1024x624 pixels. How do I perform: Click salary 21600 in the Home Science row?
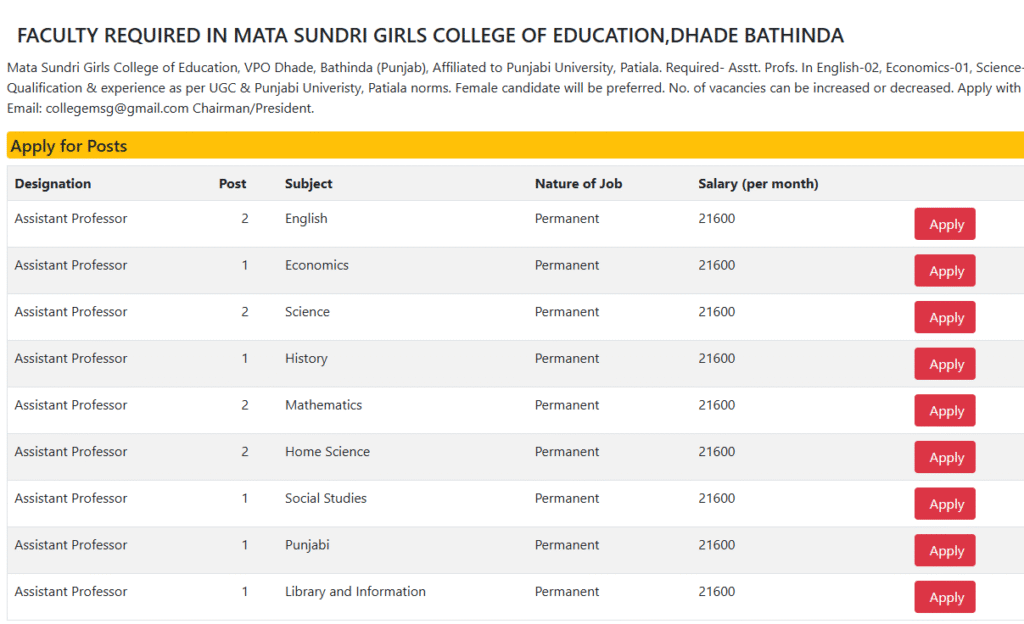[x=716, y=452]
